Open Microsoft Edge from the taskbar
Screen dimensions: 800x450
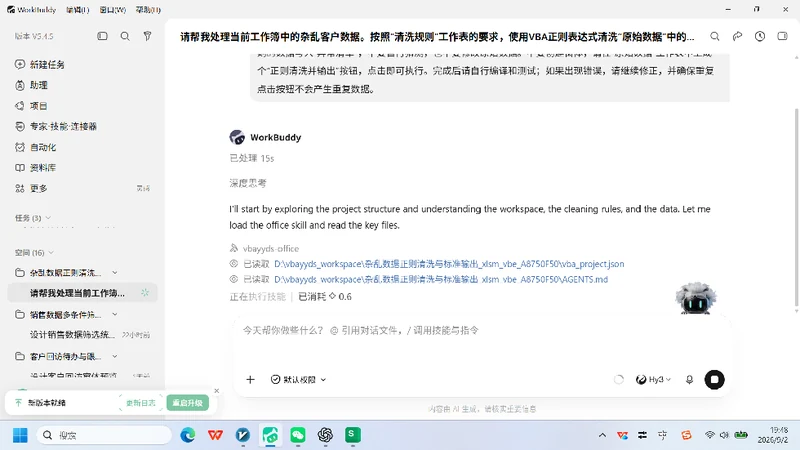[x=188, y=435]
